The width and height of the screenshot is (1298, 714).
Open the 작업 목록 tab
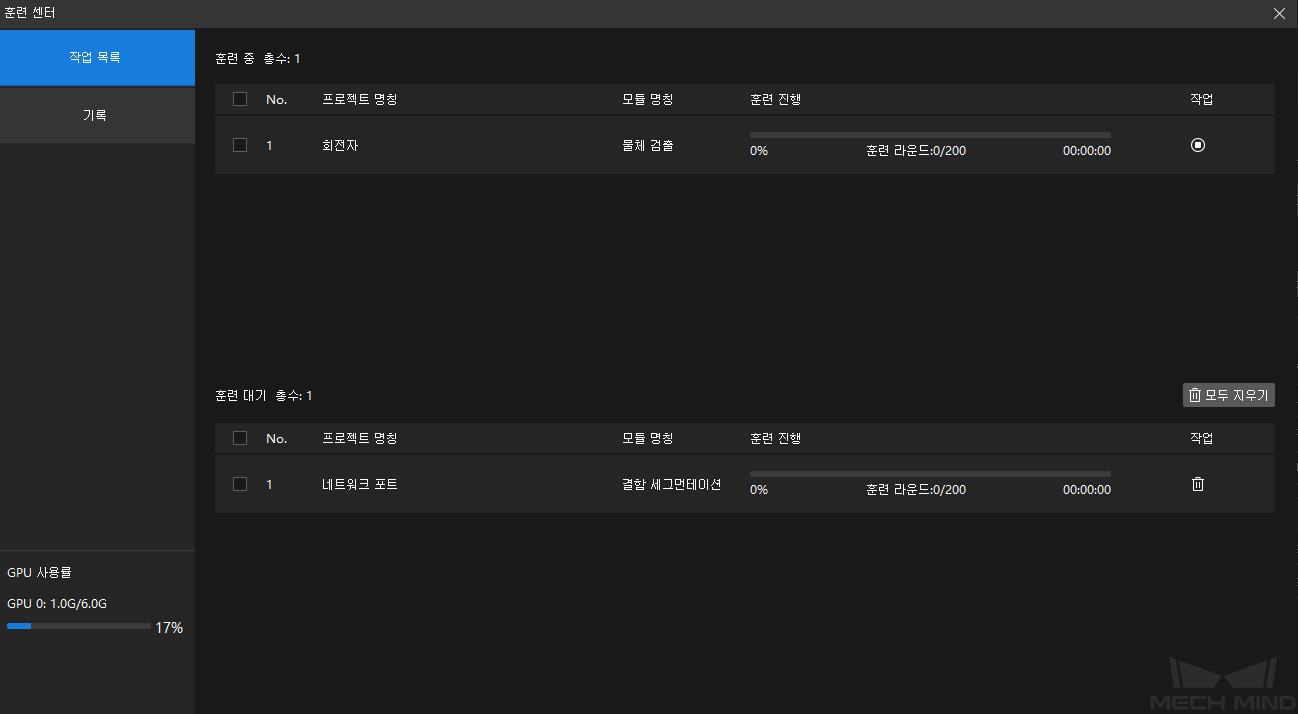(x=97, y=58)
